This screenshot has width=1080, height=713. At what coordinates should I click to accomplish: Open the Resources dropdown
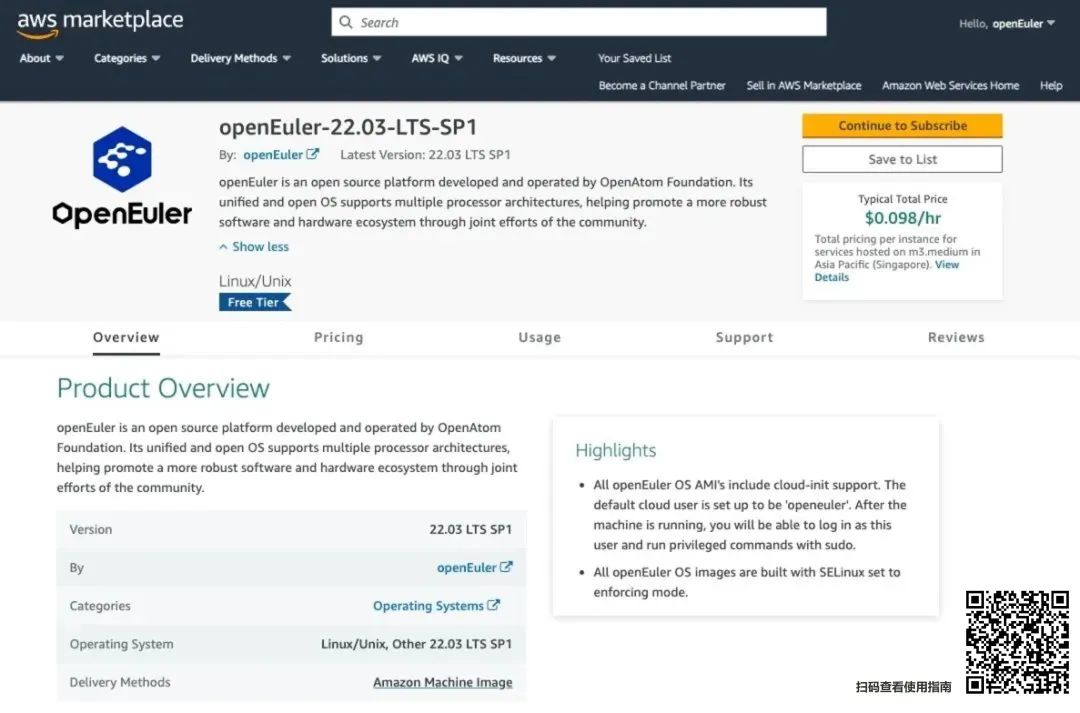click(524, 58)
